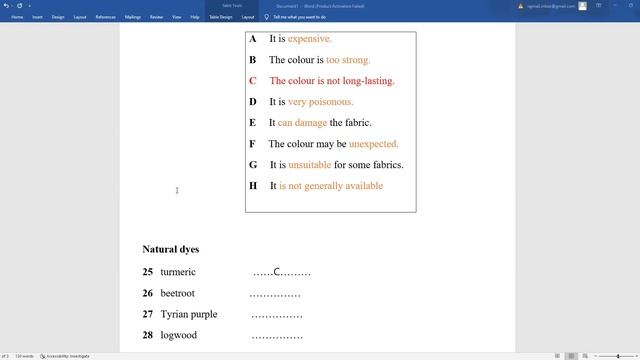The image size is (640, 360).
Task: Switch to the View ribbon tab
Action: coord(176,17)
